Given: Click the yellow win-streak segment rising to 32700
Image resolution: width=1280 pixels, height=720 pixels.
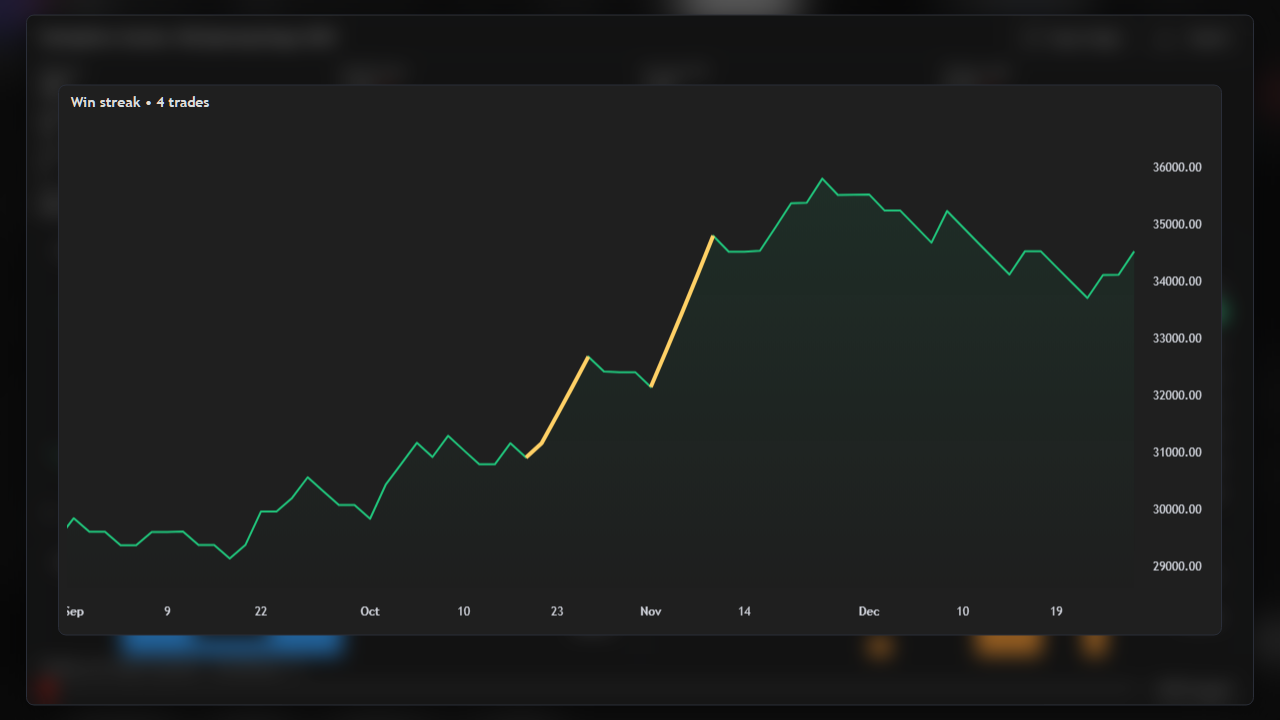Looking at the screenshot, I should tap(557, 407).
